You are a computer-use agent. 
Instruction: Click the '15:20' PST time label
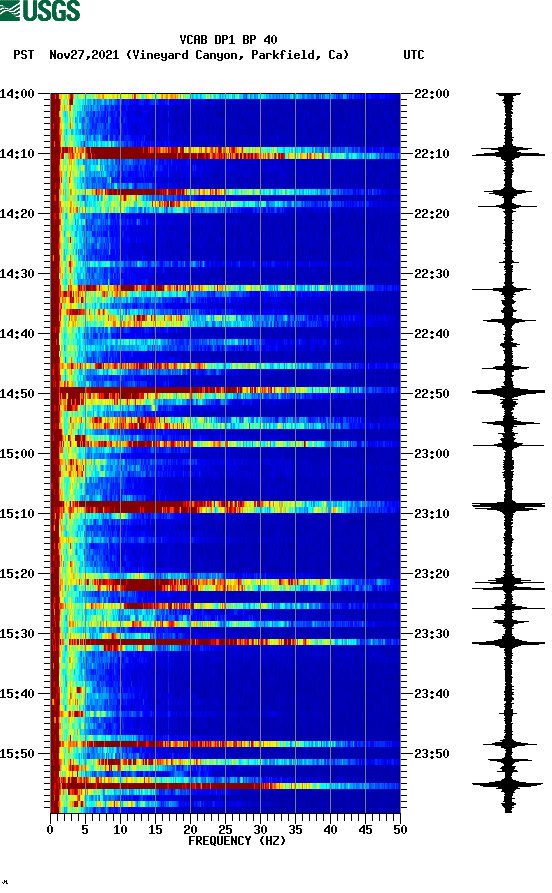(17, 574)
